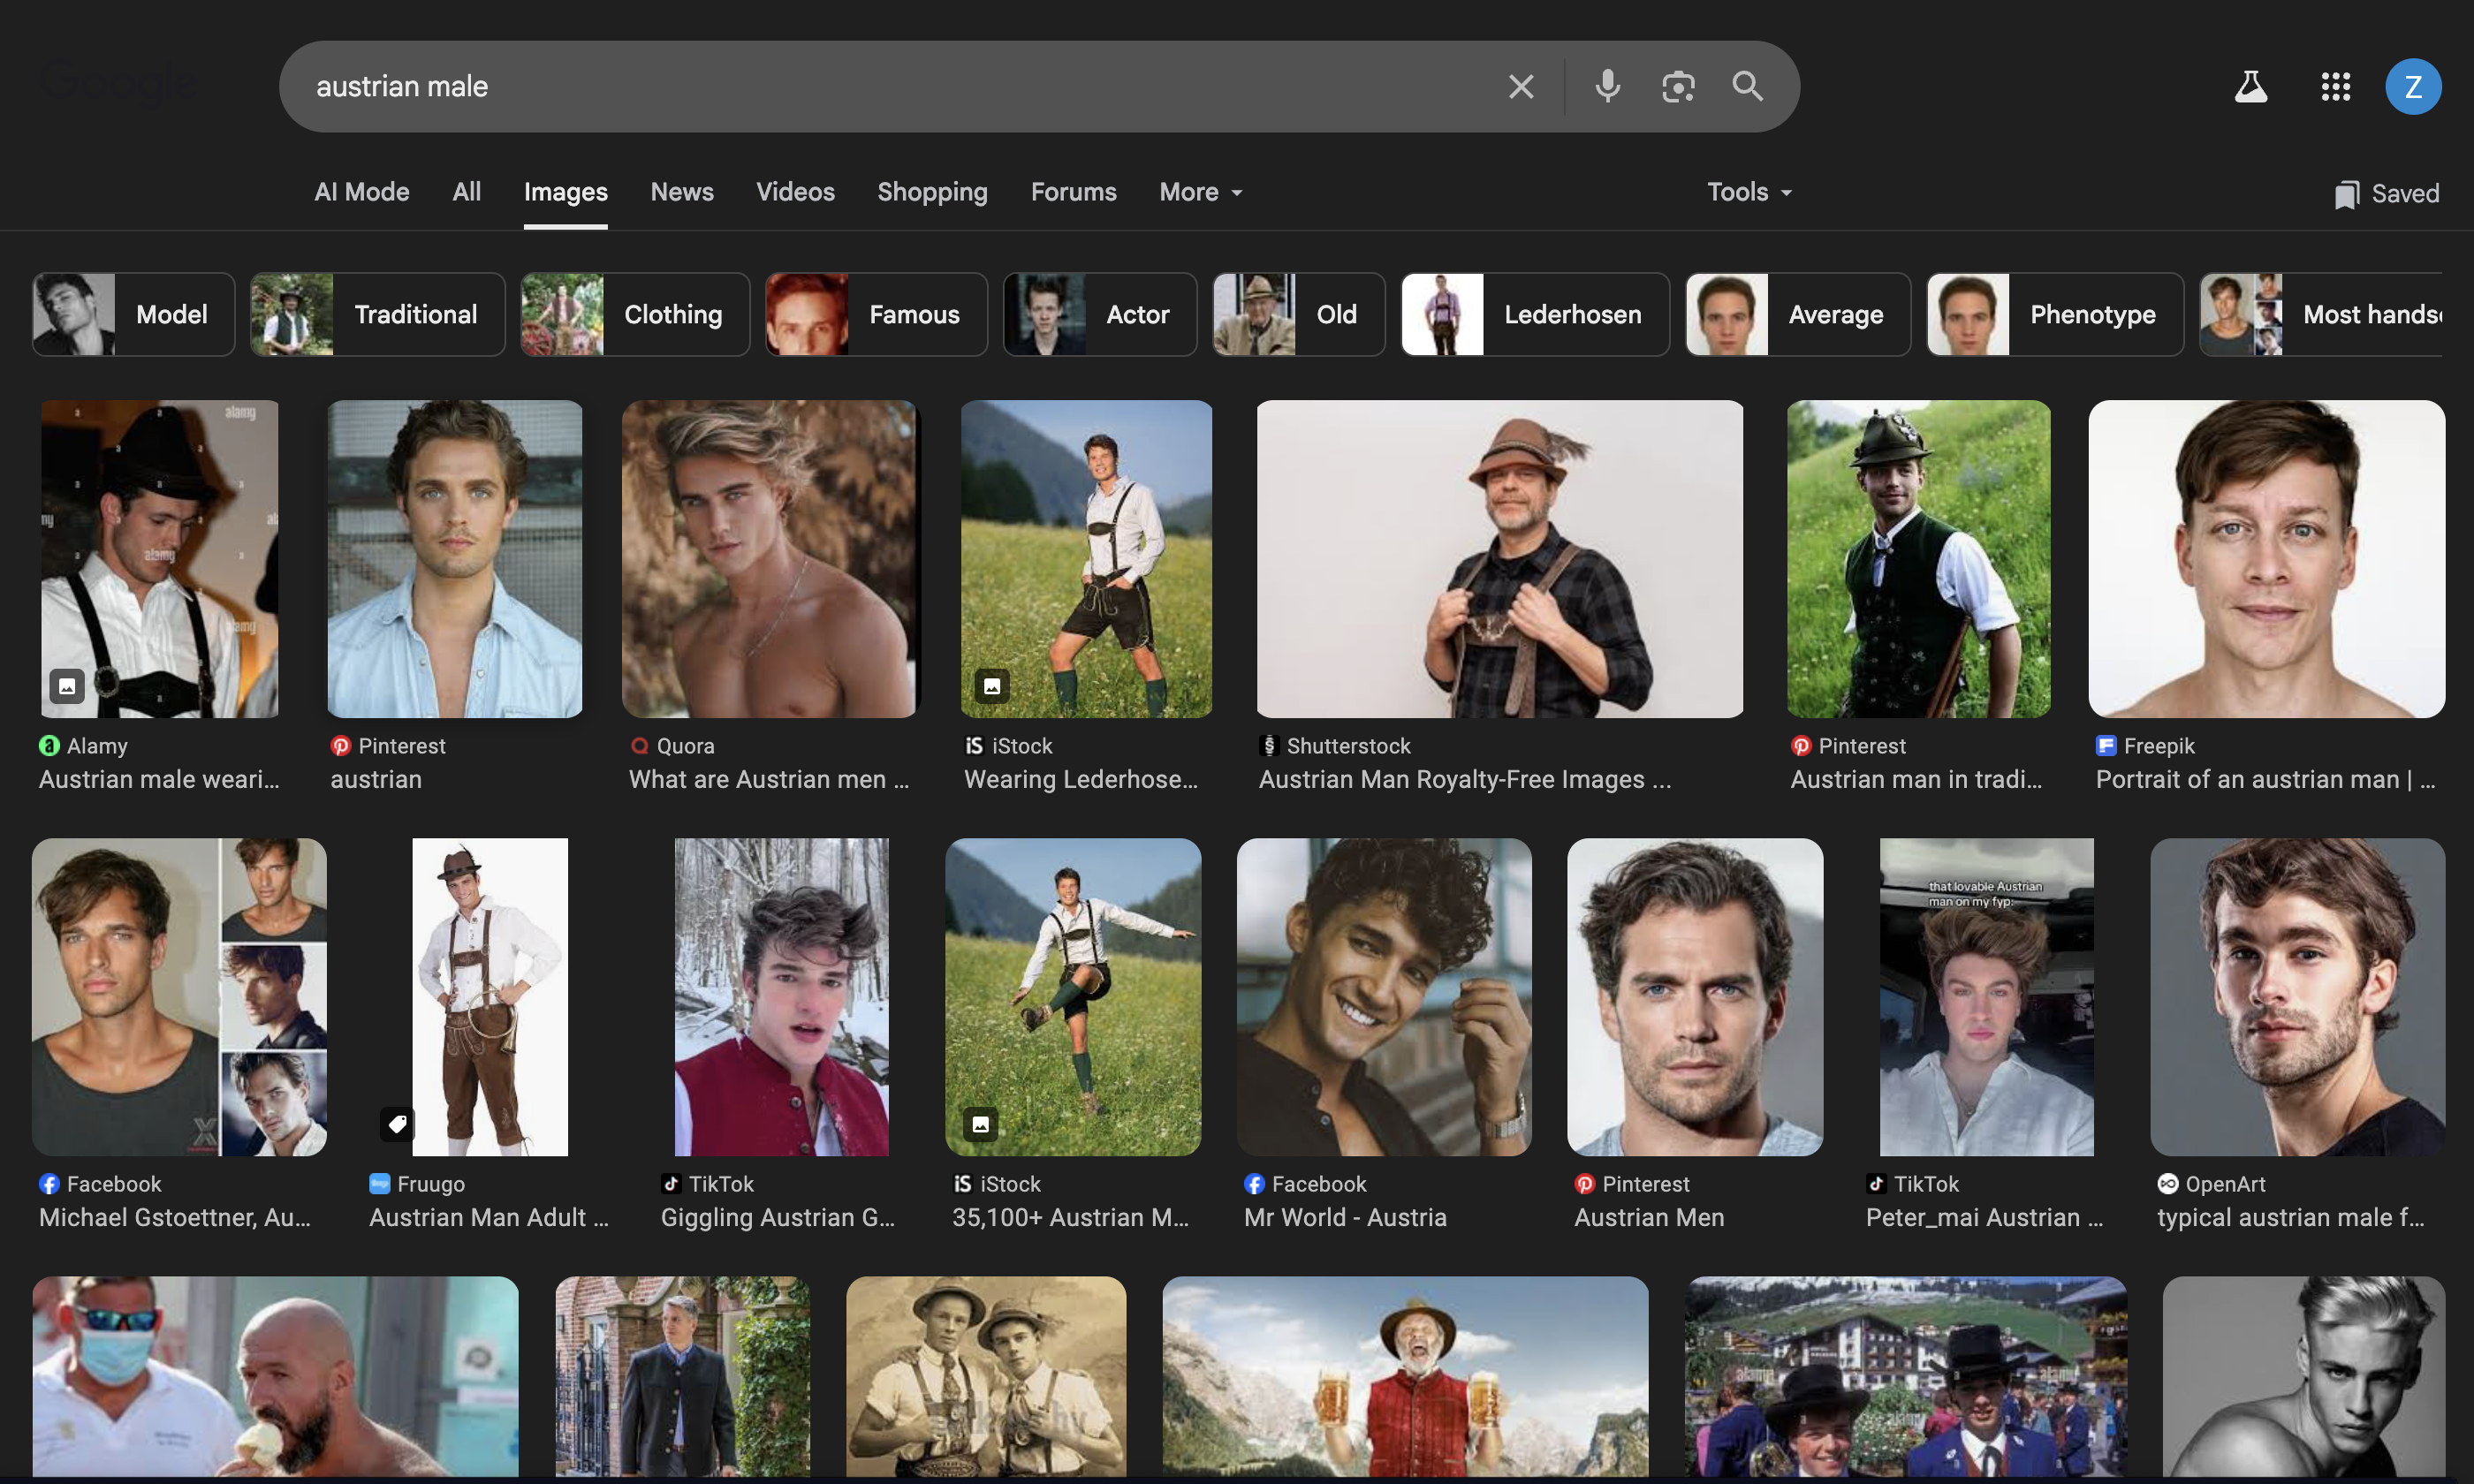2474x1484 pixels.
Task: Open the Alamy Austrian male thumbnail
Action: tap(160, 559)
